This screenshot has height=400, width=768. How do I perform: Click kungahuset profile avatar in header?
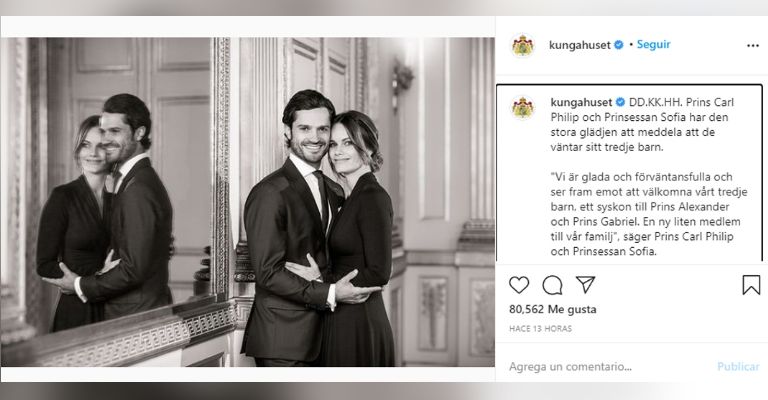(523, 45)
